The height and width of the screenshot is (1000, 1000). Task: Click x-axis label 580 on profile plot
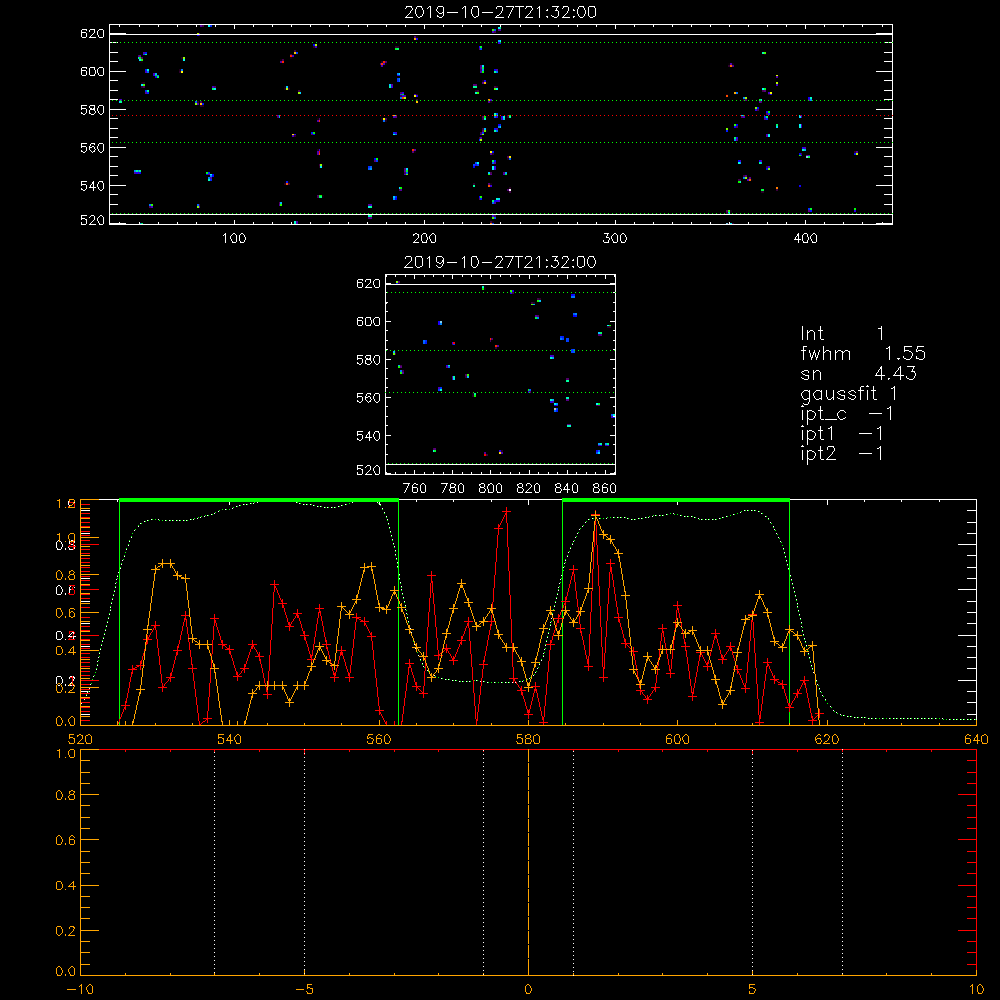[528, 739]
